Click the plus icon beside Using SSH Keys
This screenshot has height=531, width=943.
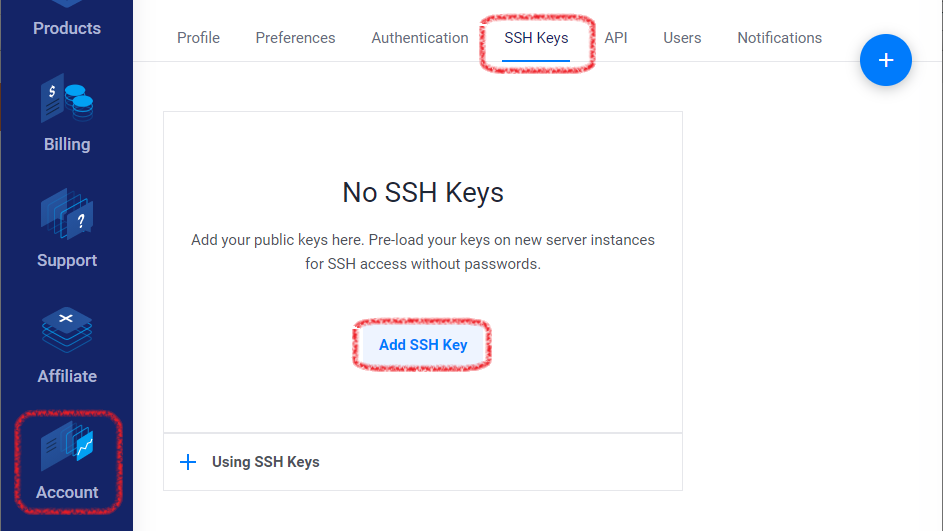pyautogui.click(x=188, y=462)
